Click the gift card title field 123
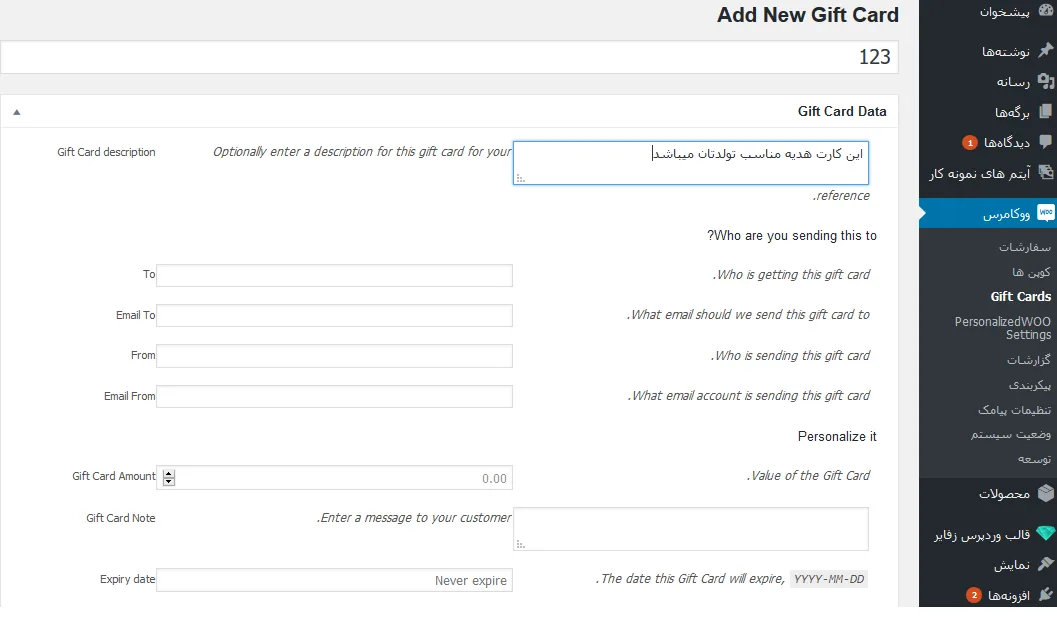Image resolution: width=1057 pixels, height=618 pixels. [x=450, y=57]
